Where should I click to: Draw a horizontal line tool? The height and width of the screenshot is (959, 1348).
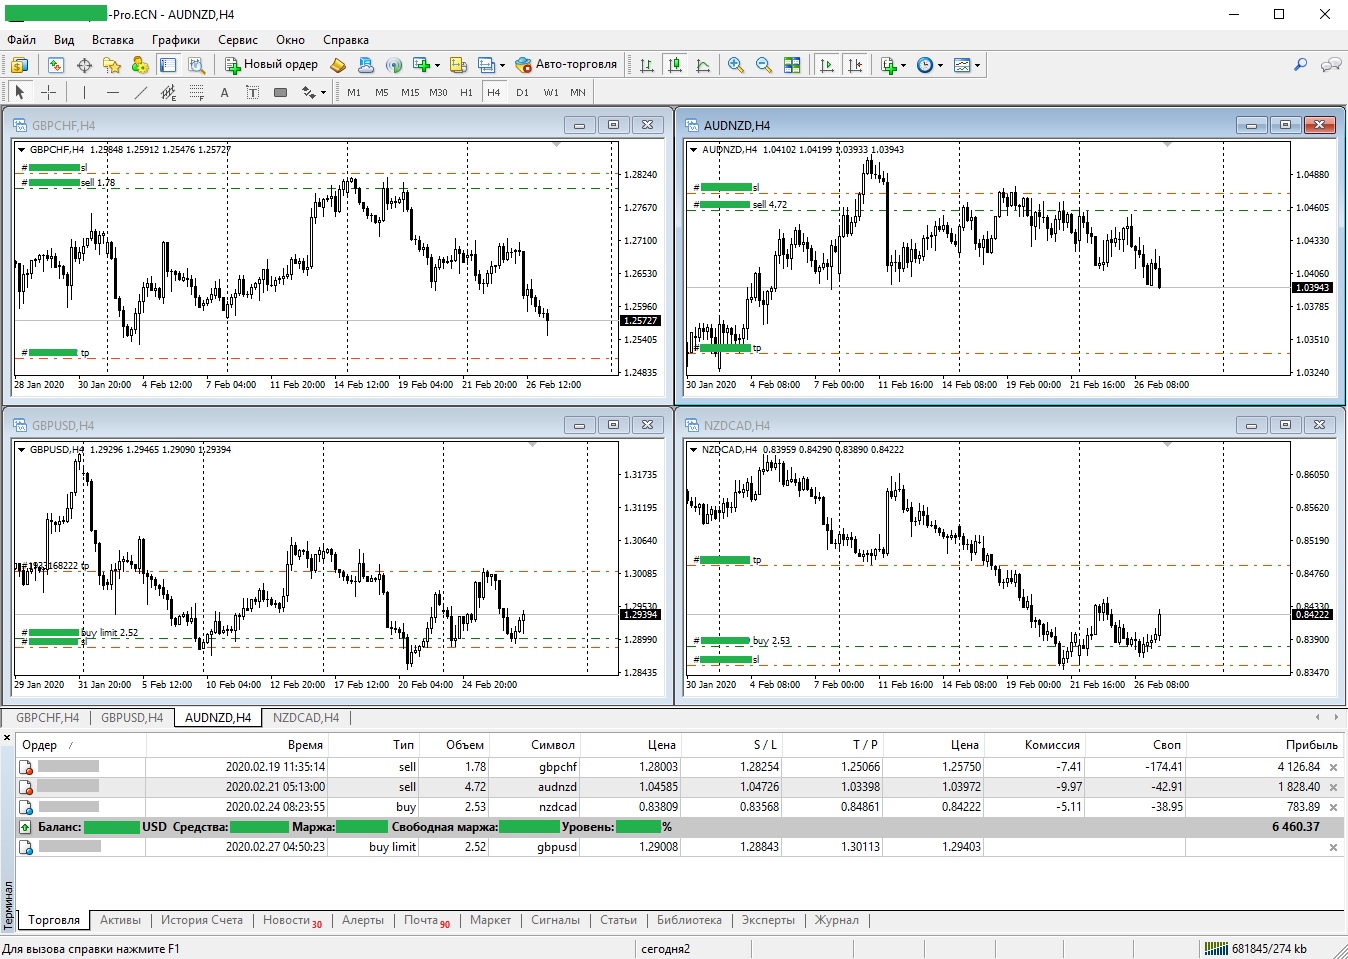[x=112, y=92]
